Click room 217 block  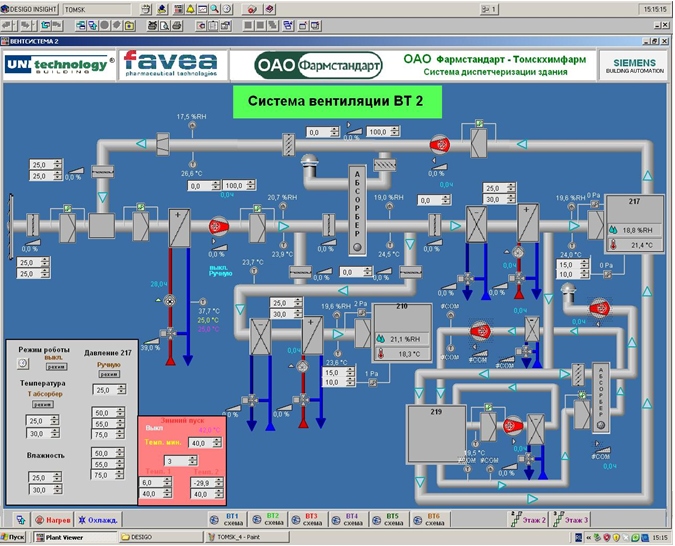(635, 224)
